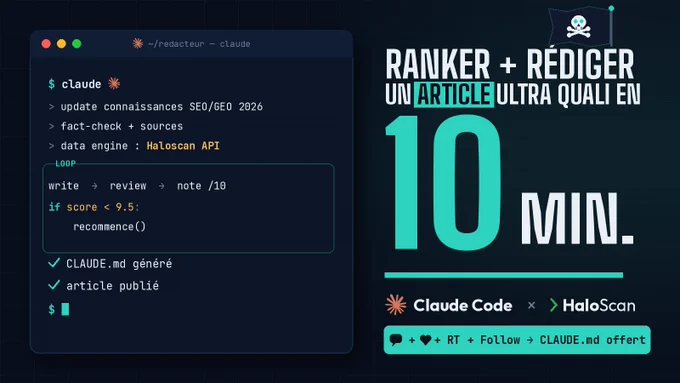The height and width of the screenshot is (383, 680).
Task: Click the green chevron HaloScan logo
Action: (553, 305)
